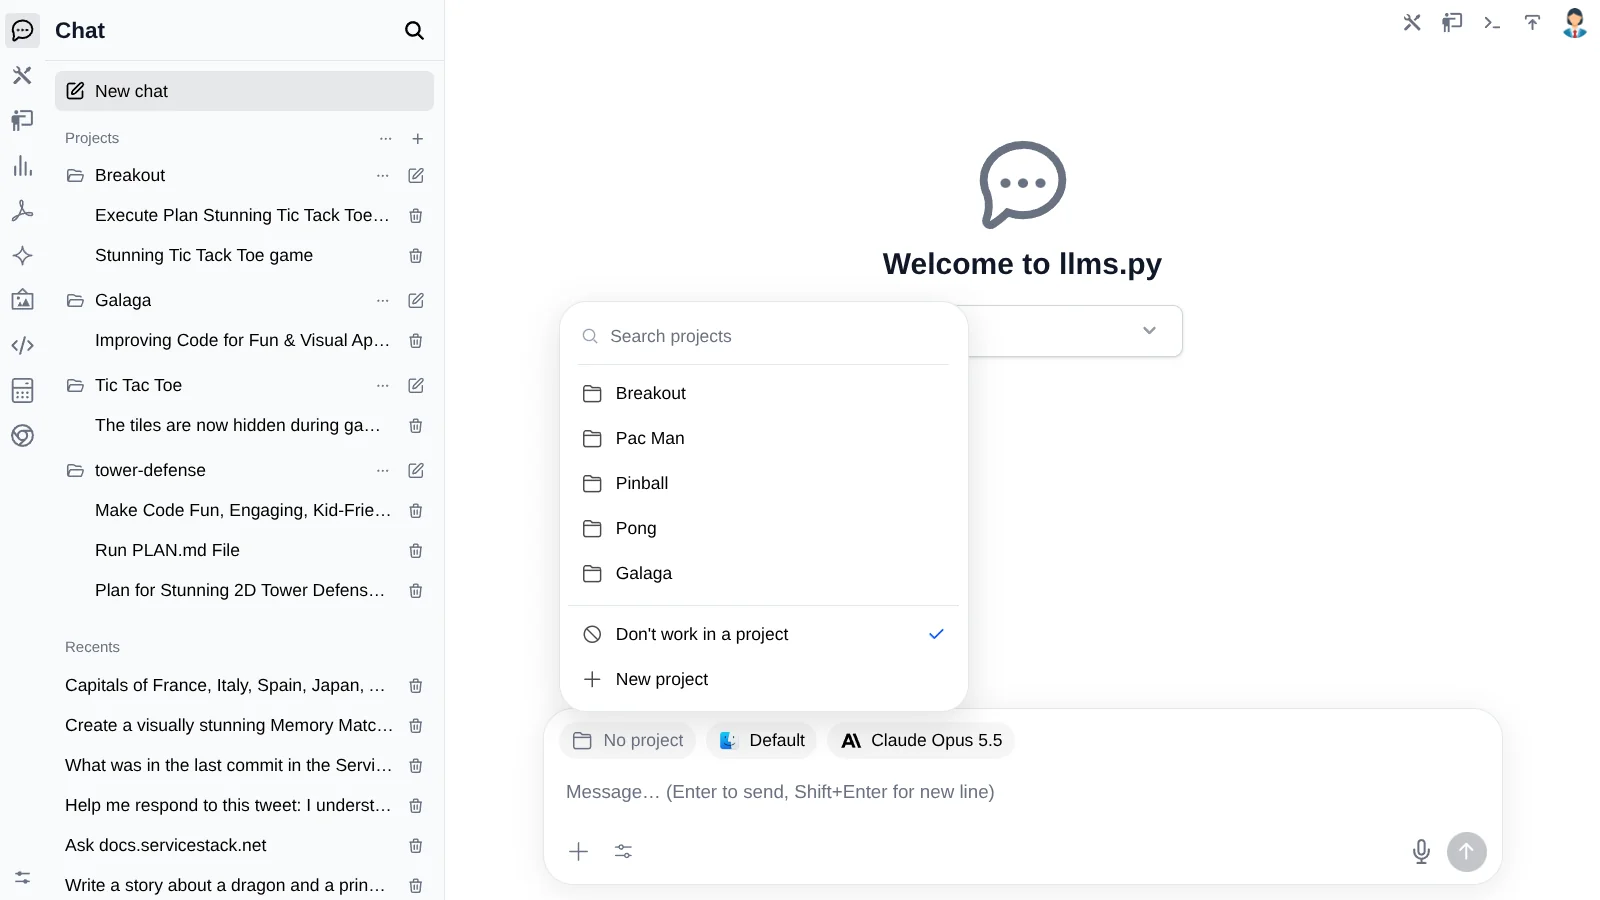Open Ask docs.servicestack.net chat

166,846
